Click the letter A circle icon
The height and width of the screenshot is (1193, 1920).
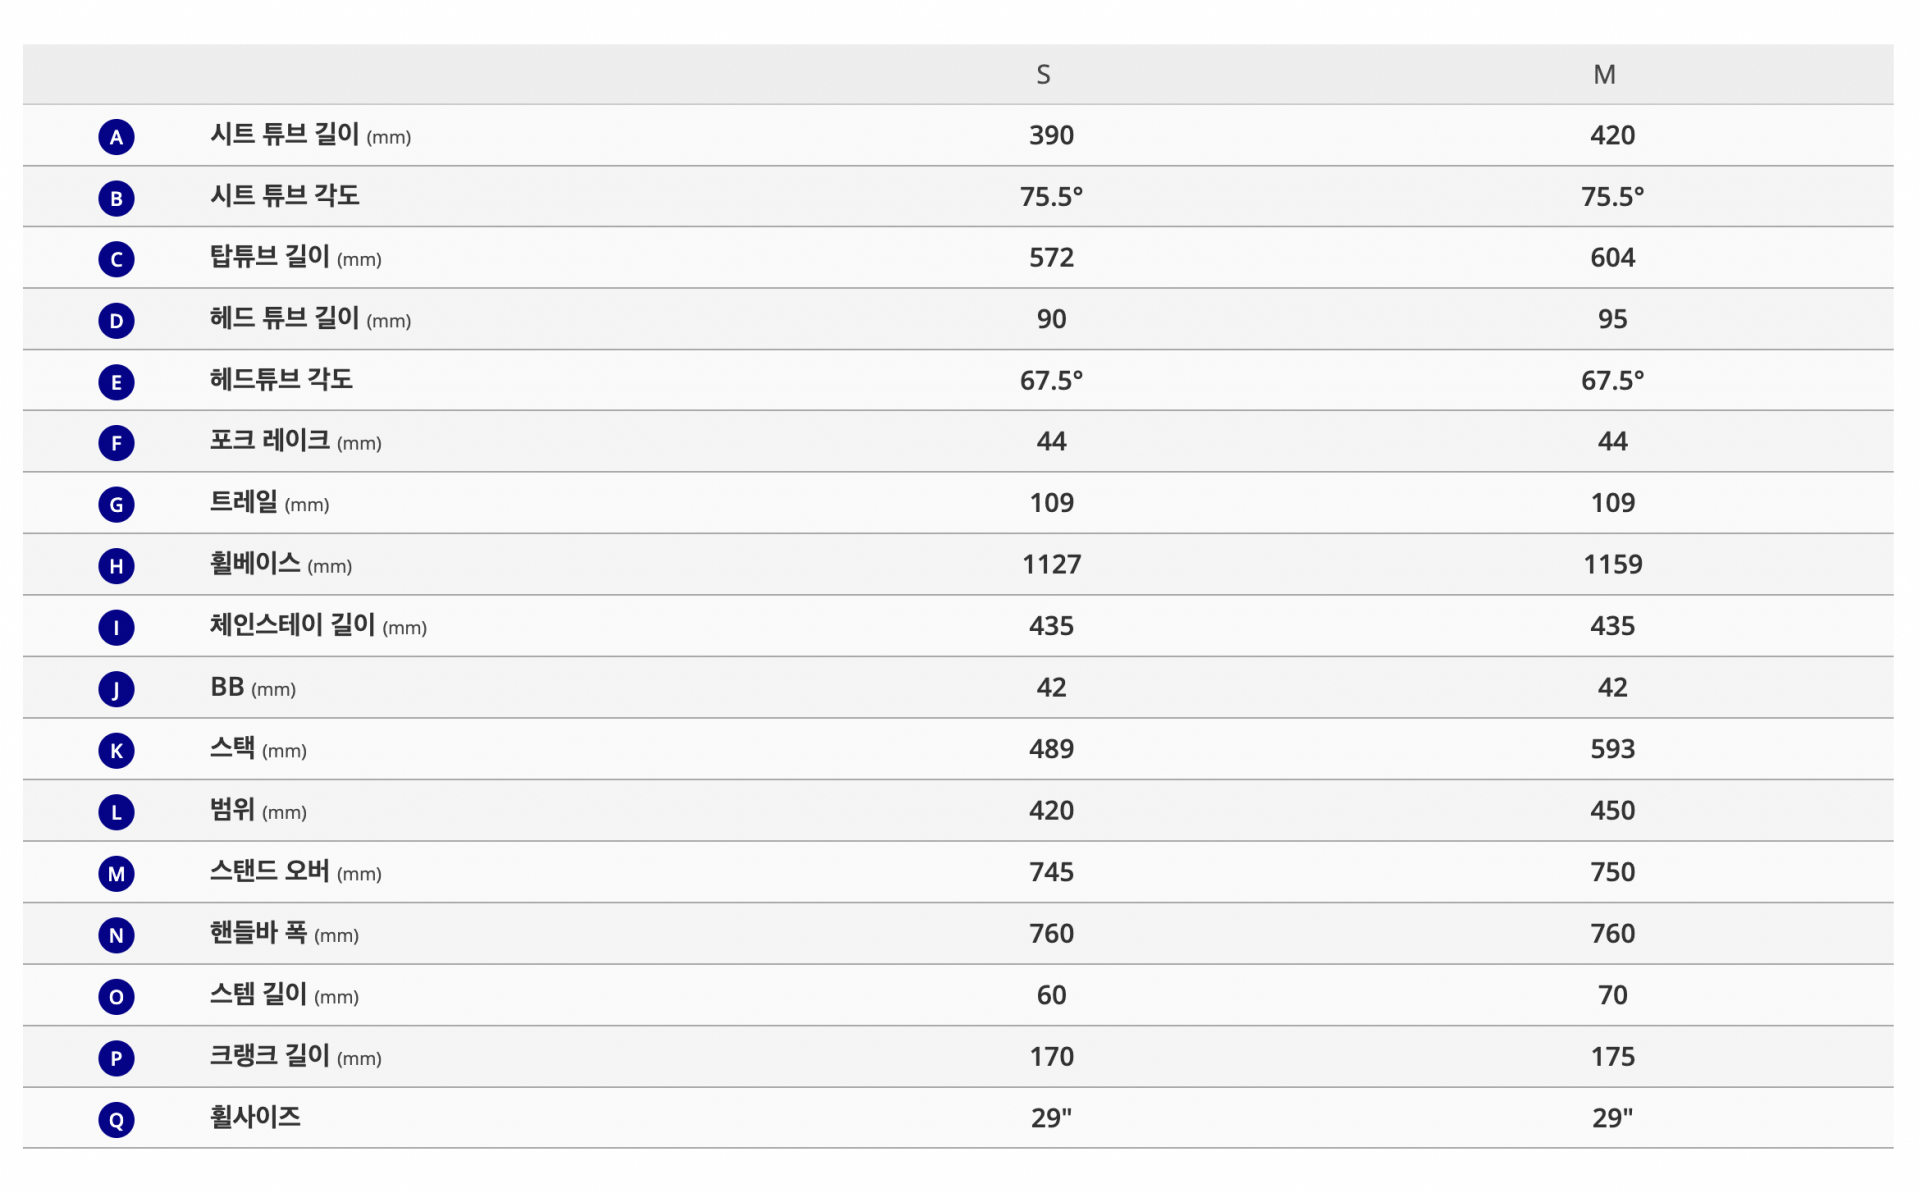tap(116, 137)
